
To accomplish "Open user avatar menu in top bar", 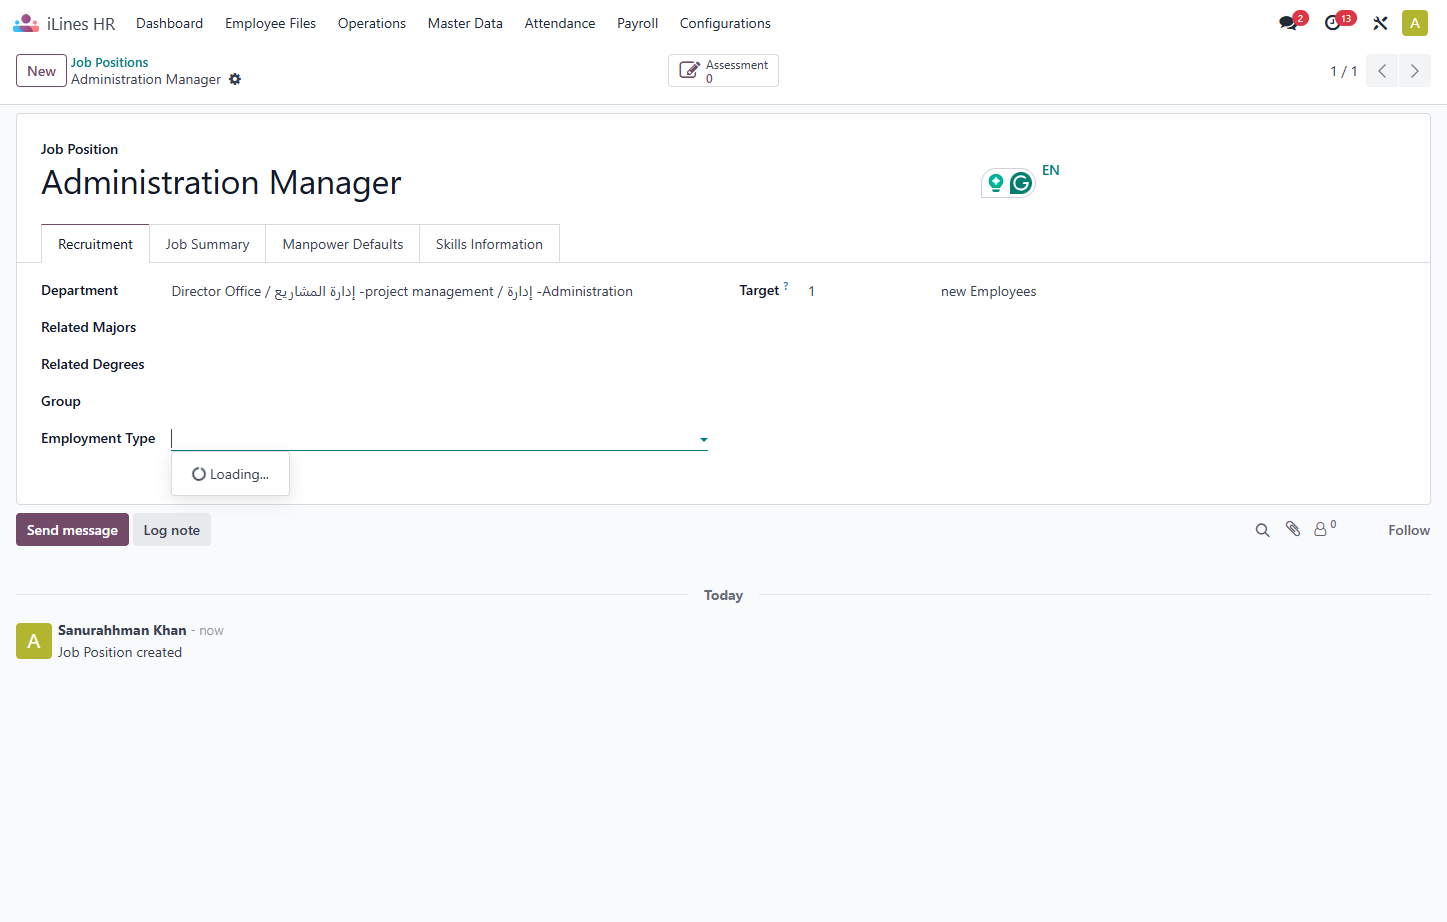I will pyautogui.click(x=1414, y=23).
